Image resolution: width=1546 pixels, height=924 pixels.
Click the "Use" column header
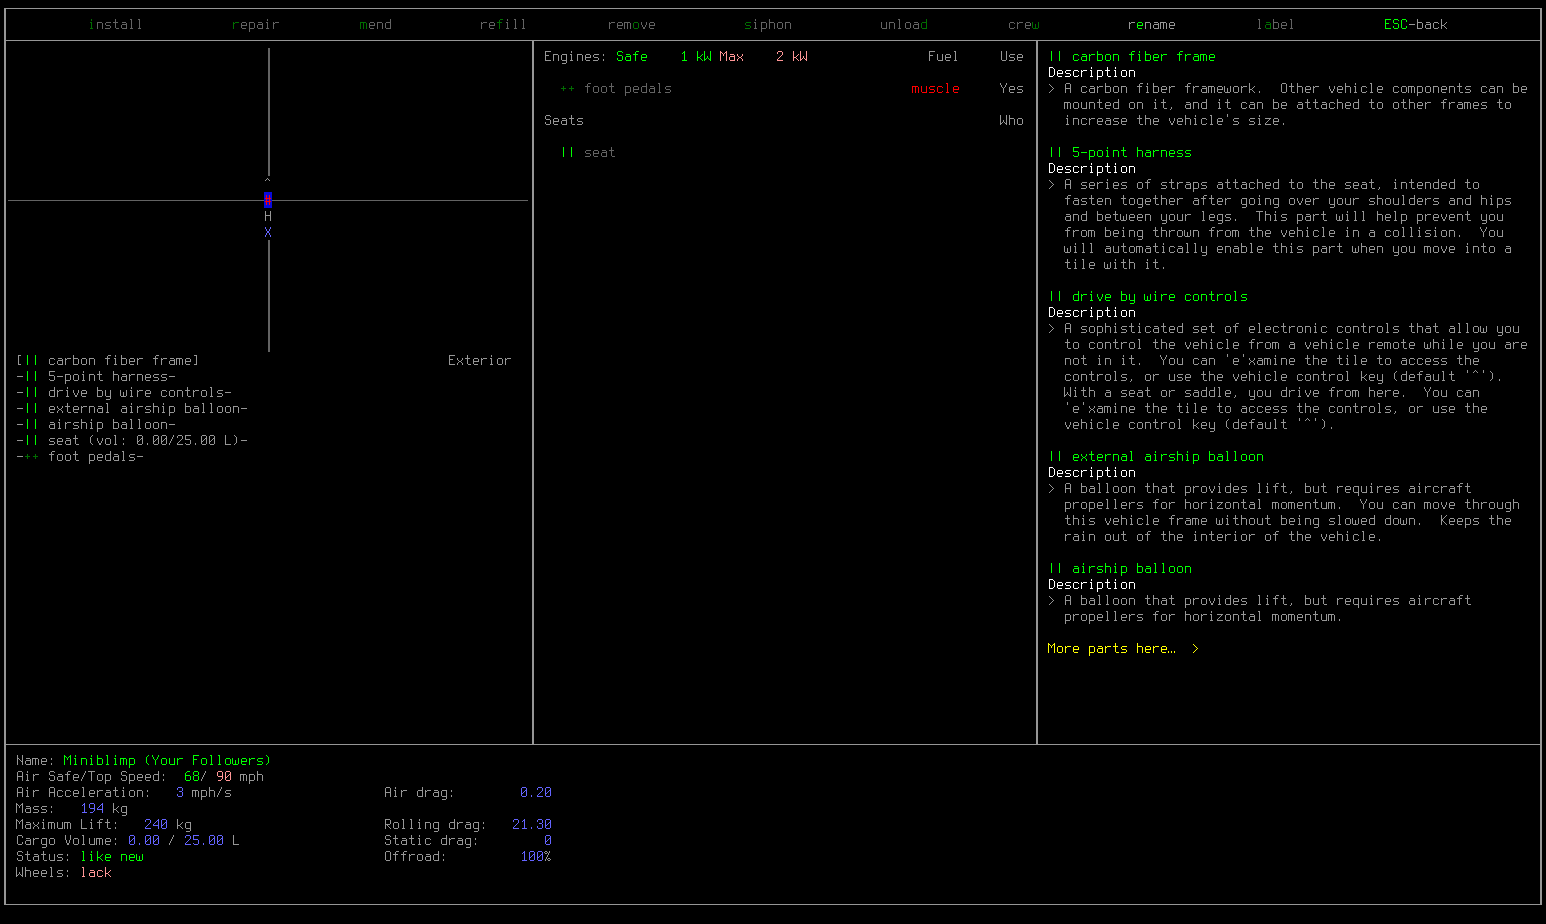(1011, 57)
